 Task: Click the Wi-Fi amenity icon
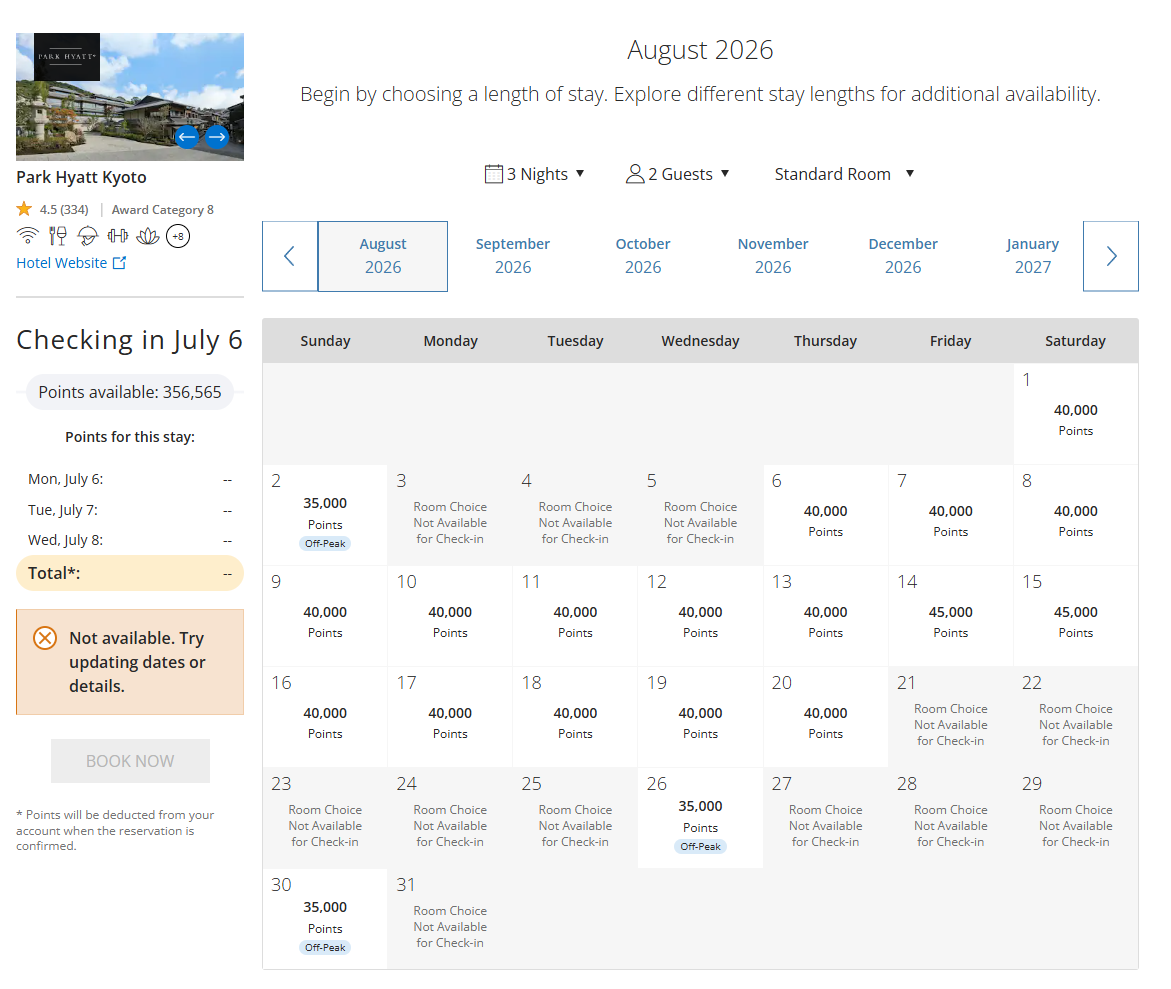28,236
